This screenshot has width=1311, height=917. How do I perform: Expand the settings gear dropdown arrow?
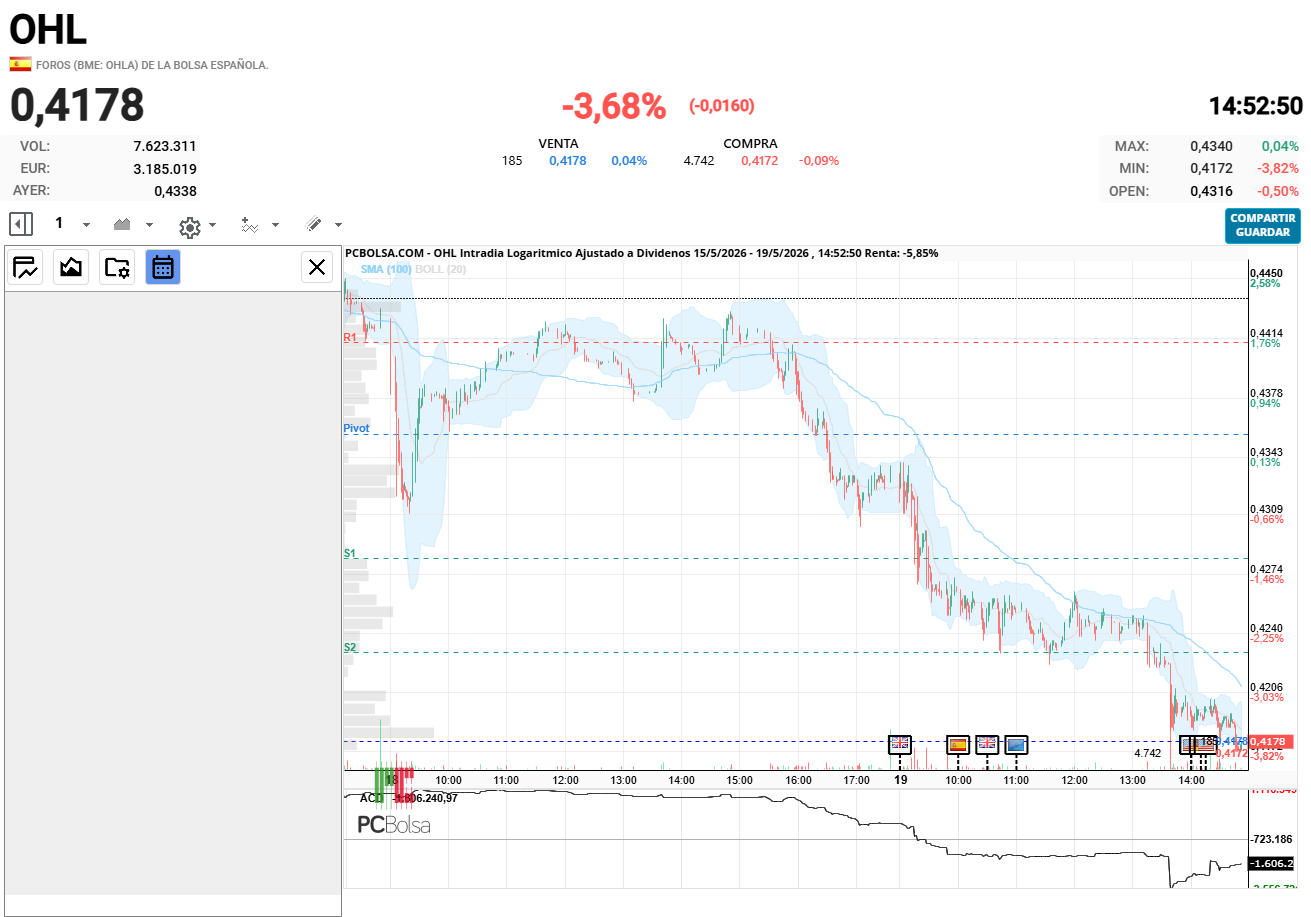pyautogui.click(x=212, y=225)
